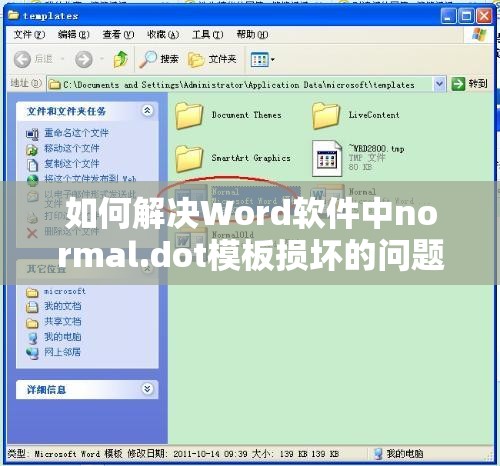Click the copy file task icon
Screen dimensions: 500x466
[32, 165]
